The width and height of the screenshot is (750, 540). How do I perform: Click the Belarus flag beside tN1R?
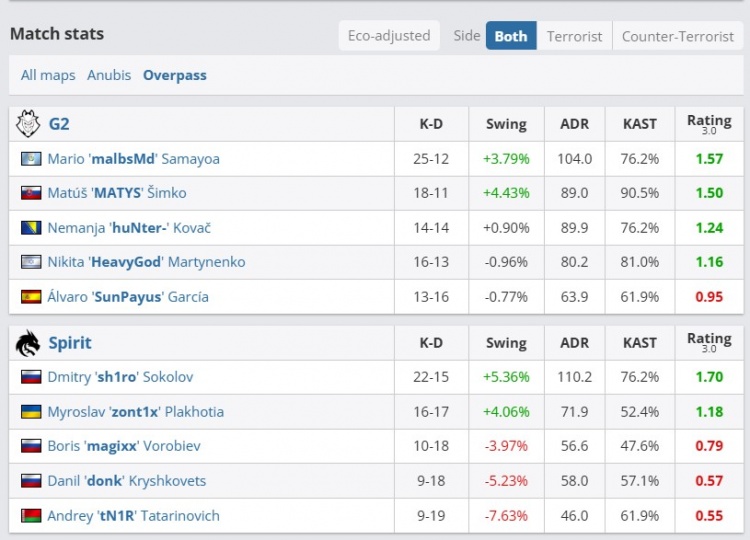point(31,516)
